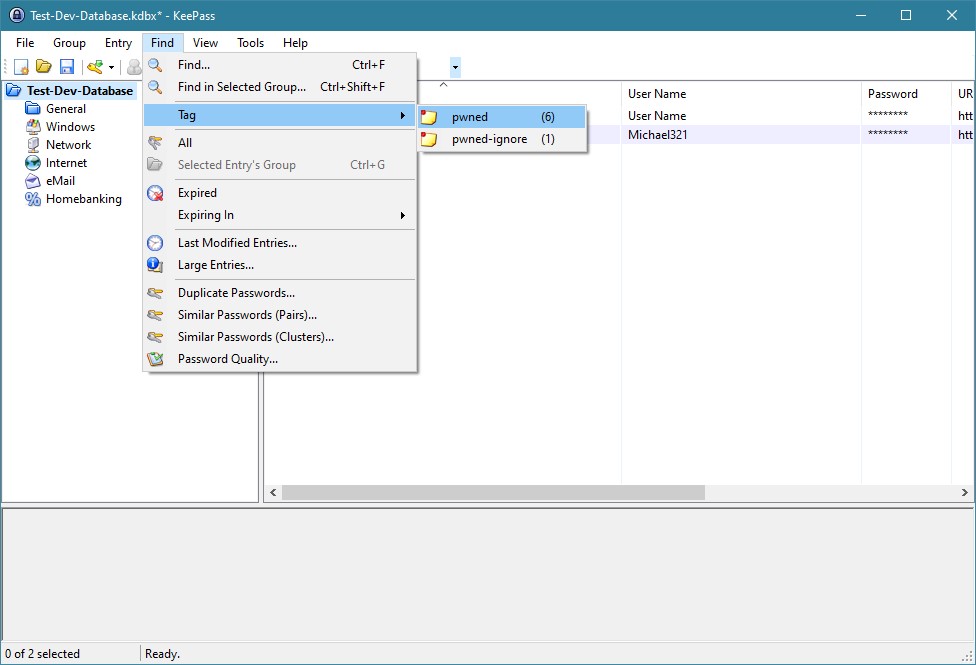Open the File menu
The width and height of the screenshot is (976, 665).
coord(25,42)
